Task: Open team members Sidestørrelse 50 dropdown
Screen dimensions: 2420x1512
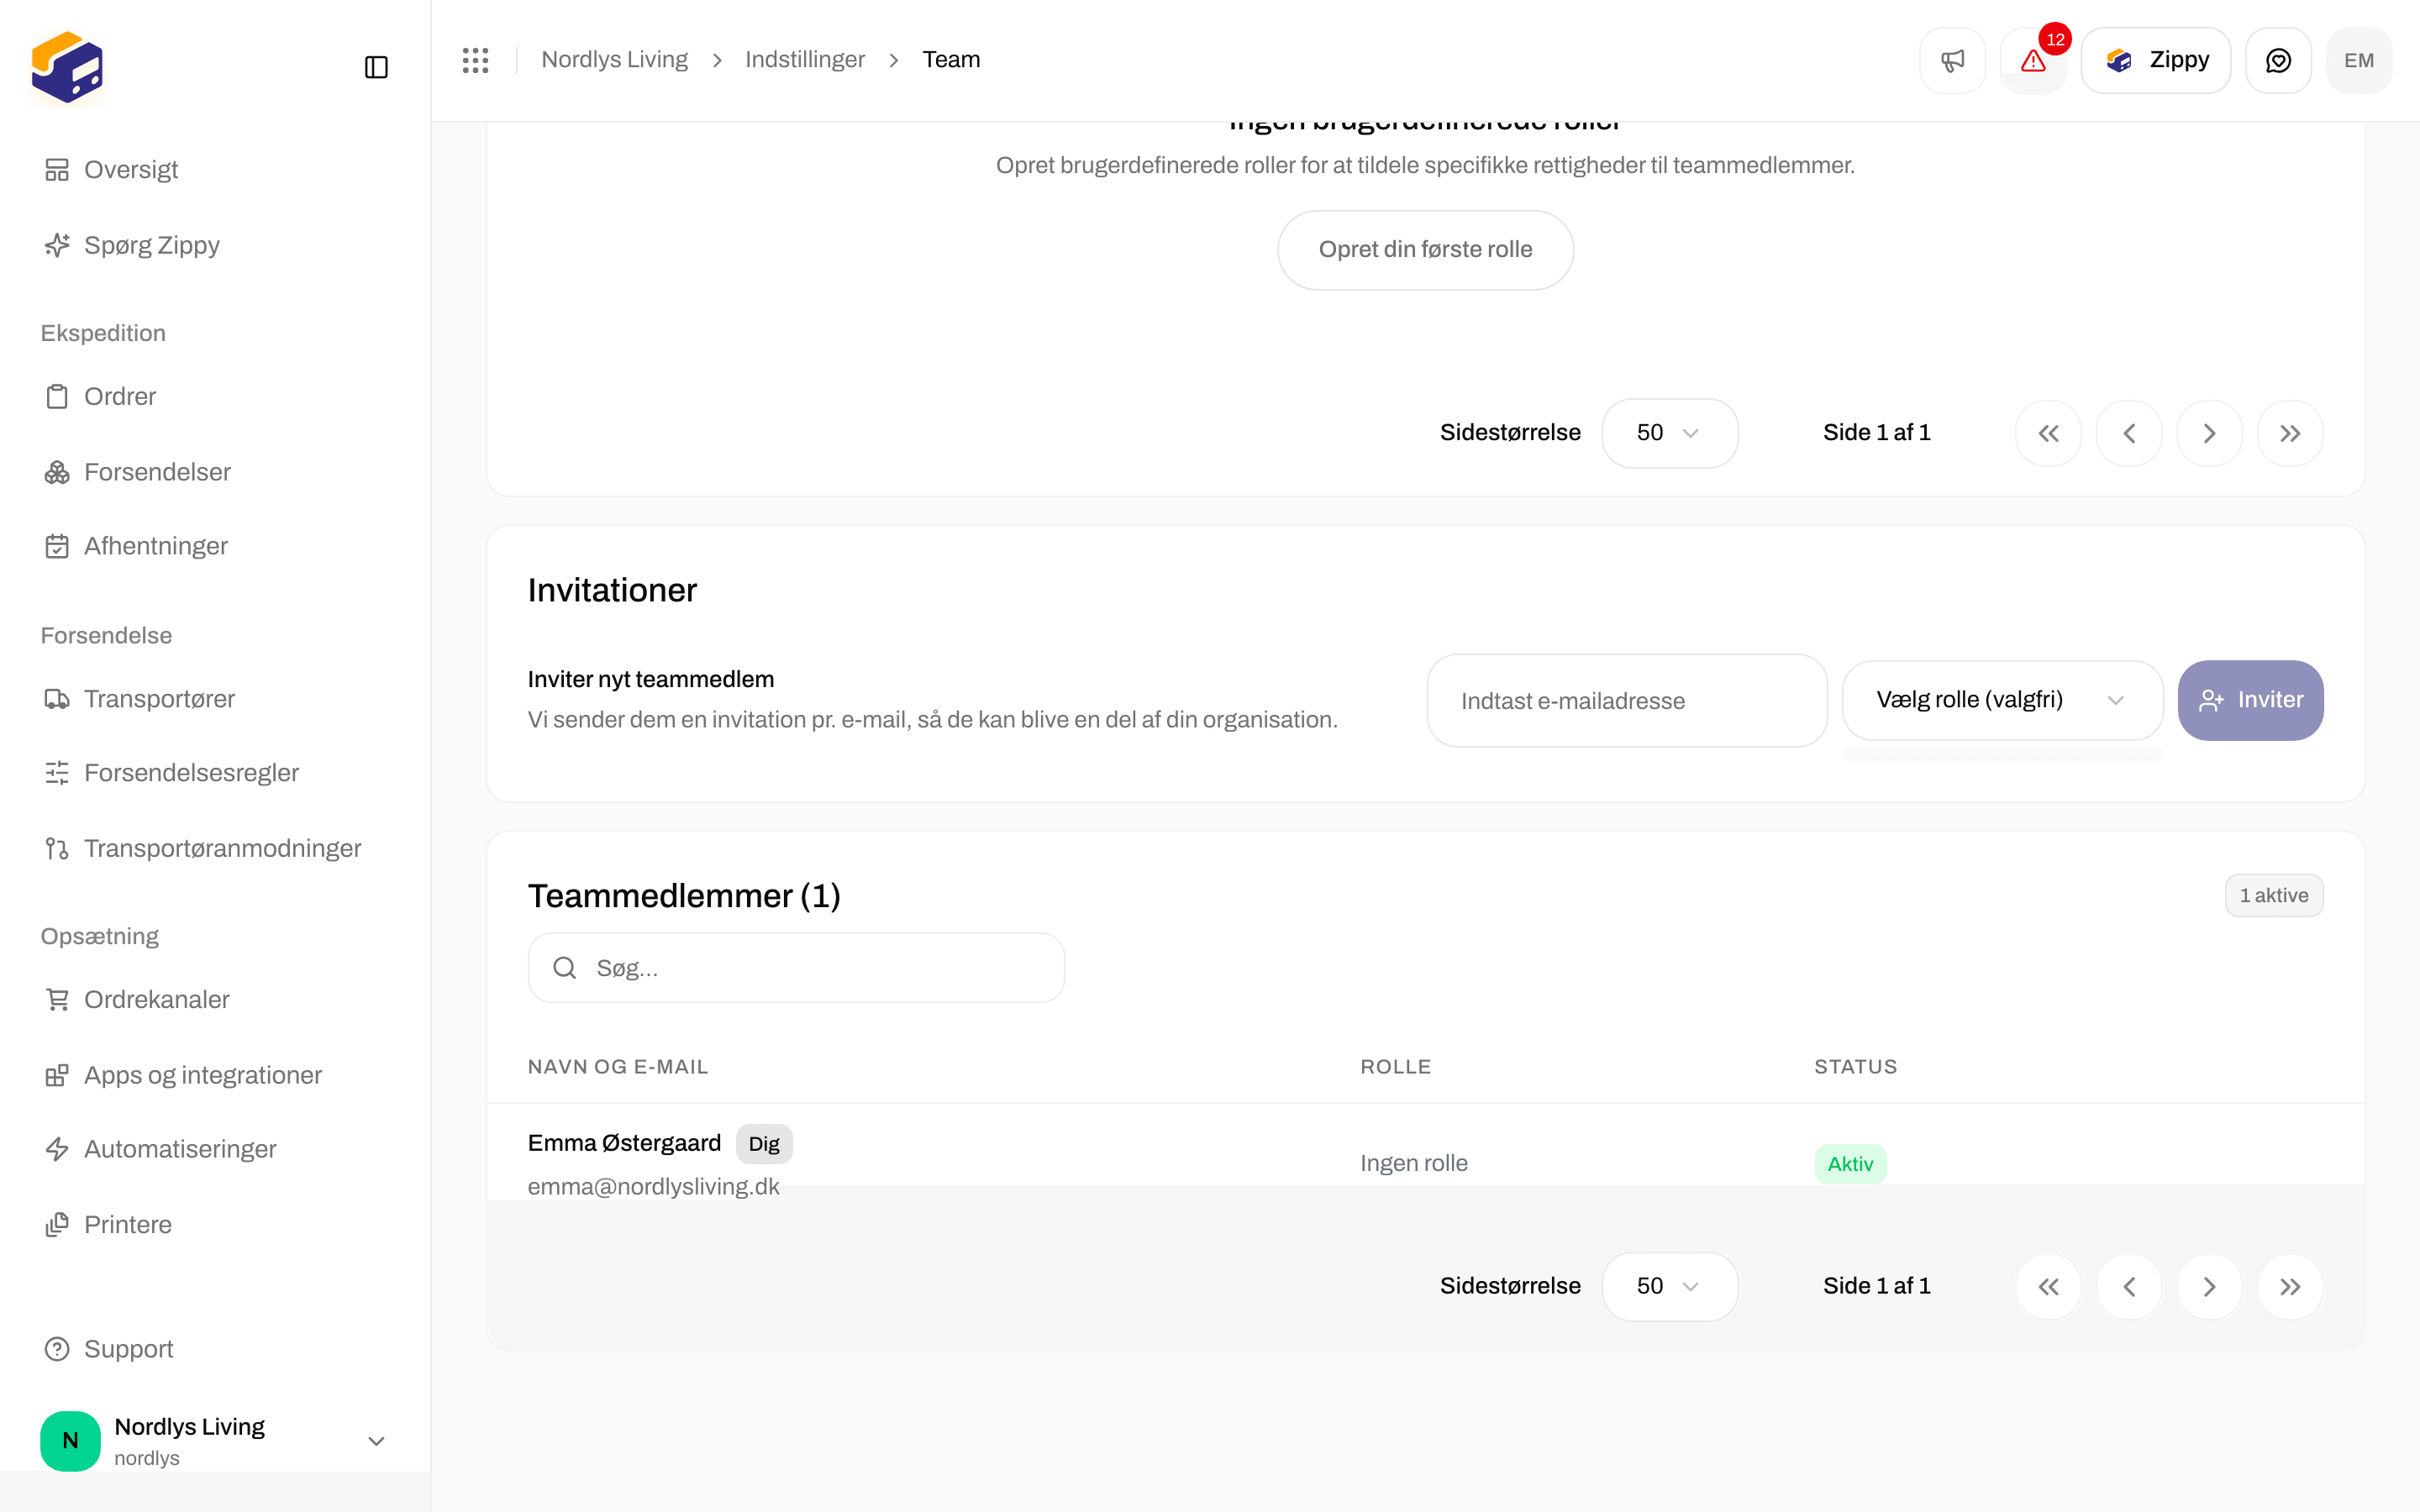Action: point(1669,1286)
